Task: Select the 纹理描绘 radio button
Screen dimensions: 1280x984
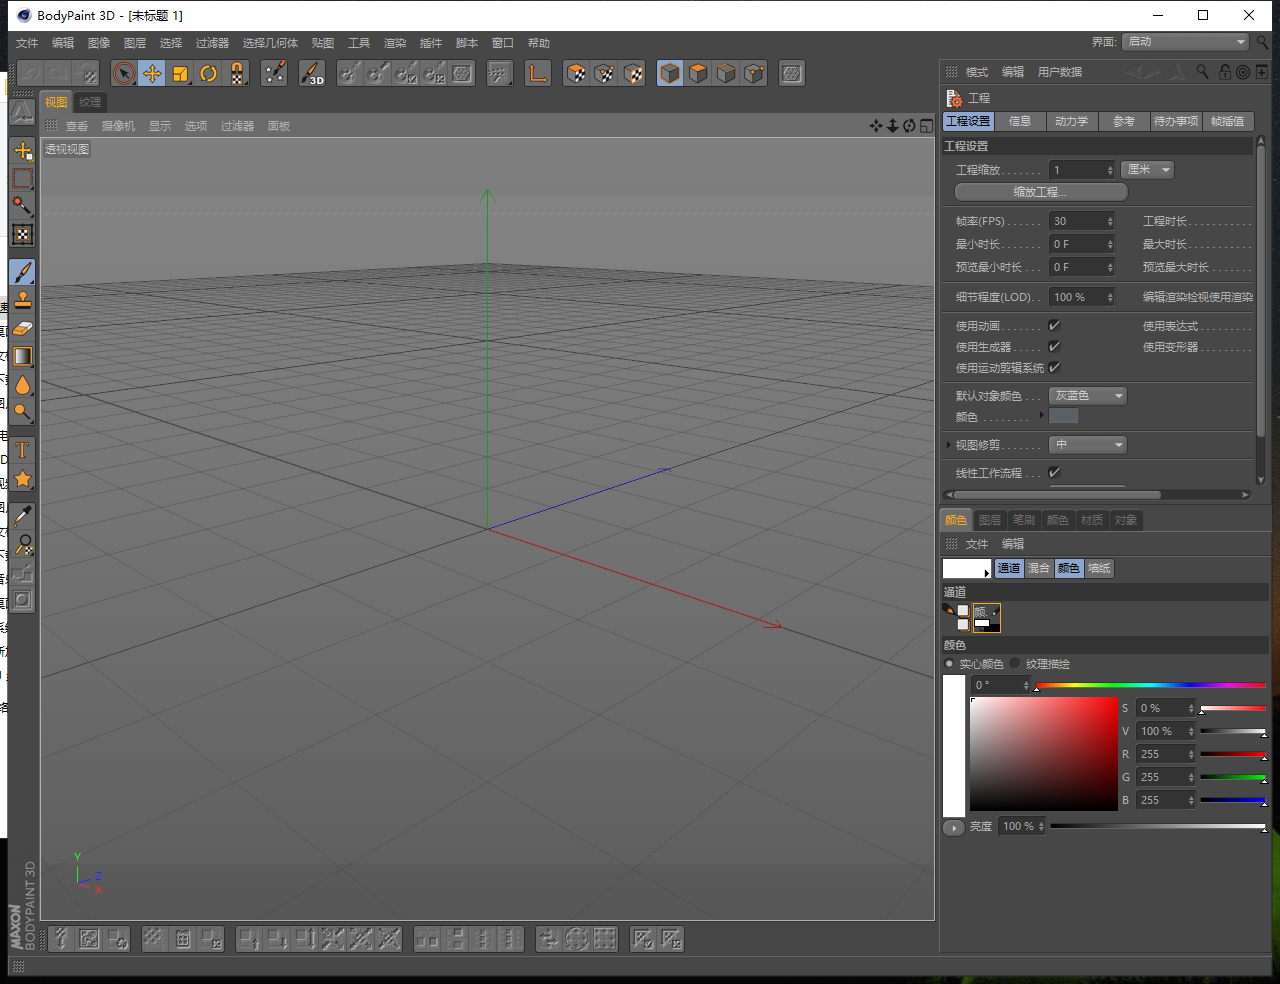Action: pyautogui.click(x=1016, y=663)
